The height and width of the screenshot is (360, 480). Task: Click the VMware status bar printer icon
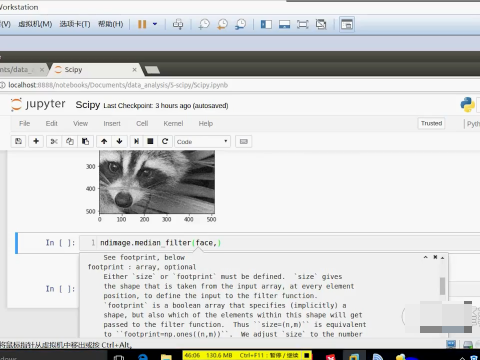467,344
